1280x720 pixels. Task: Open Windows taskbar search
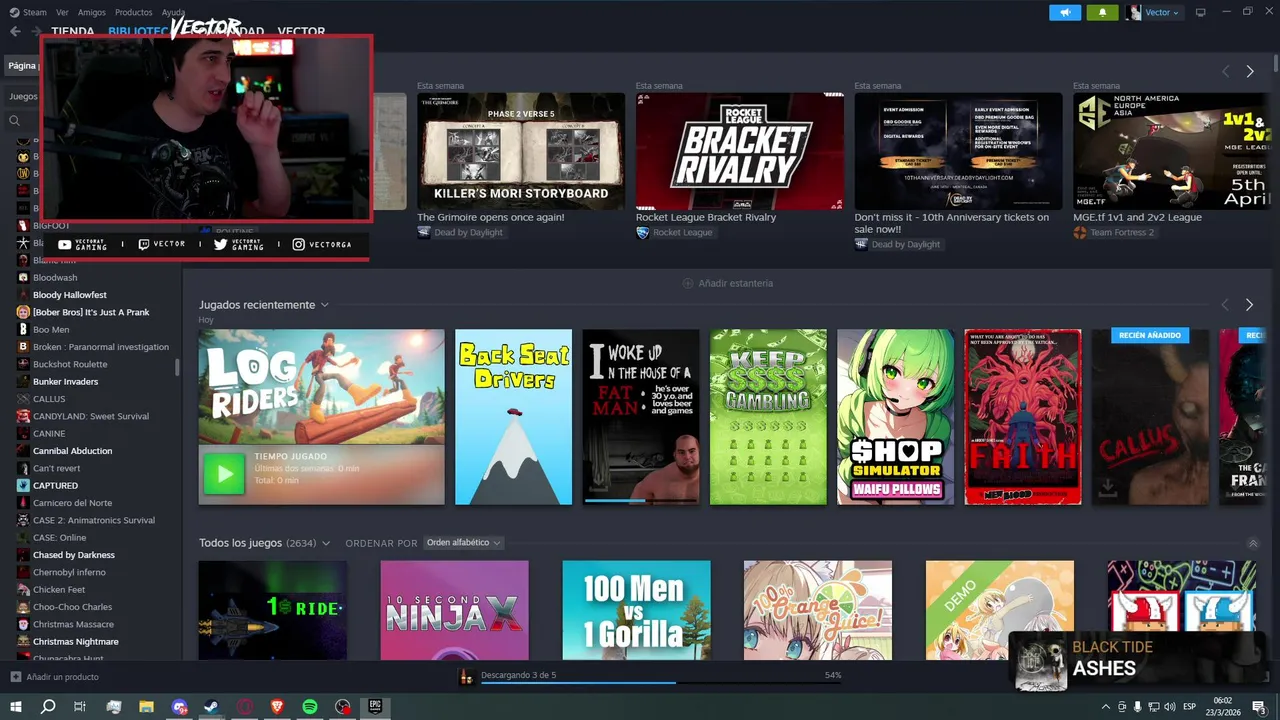click(x=48, y=707)
